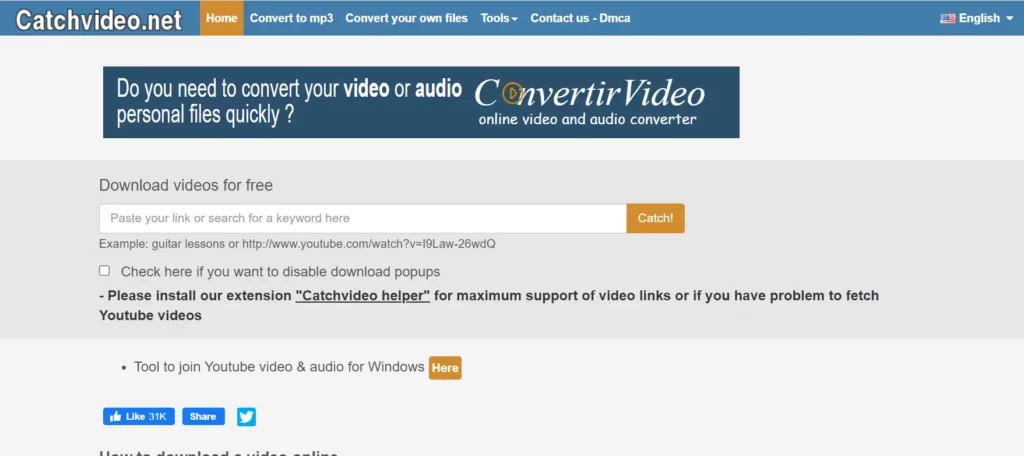The height and width of the screenshot is (456, 1024).
Task: Click the orange play icon in ConvertirVideo logo
Action: click(512, 93)
